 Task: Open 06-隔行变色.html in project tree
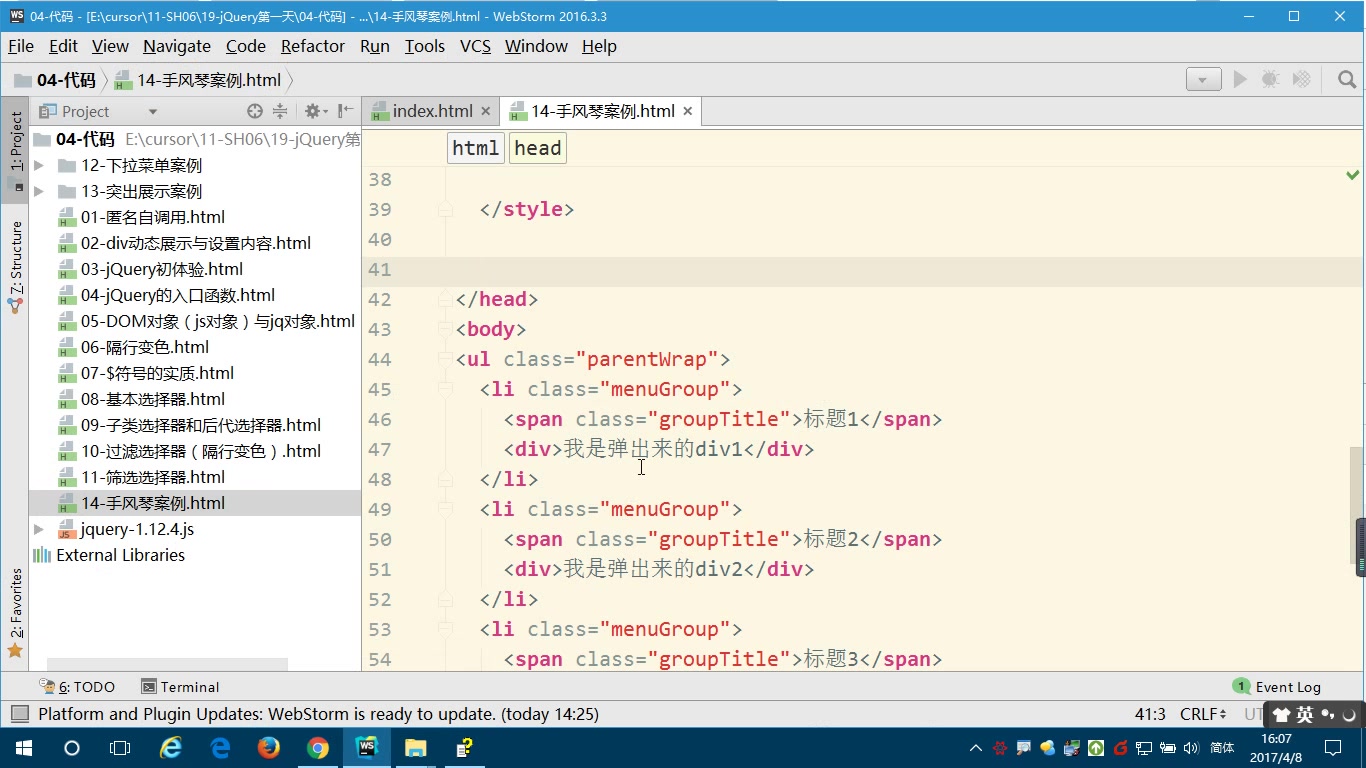click(144, 347)
